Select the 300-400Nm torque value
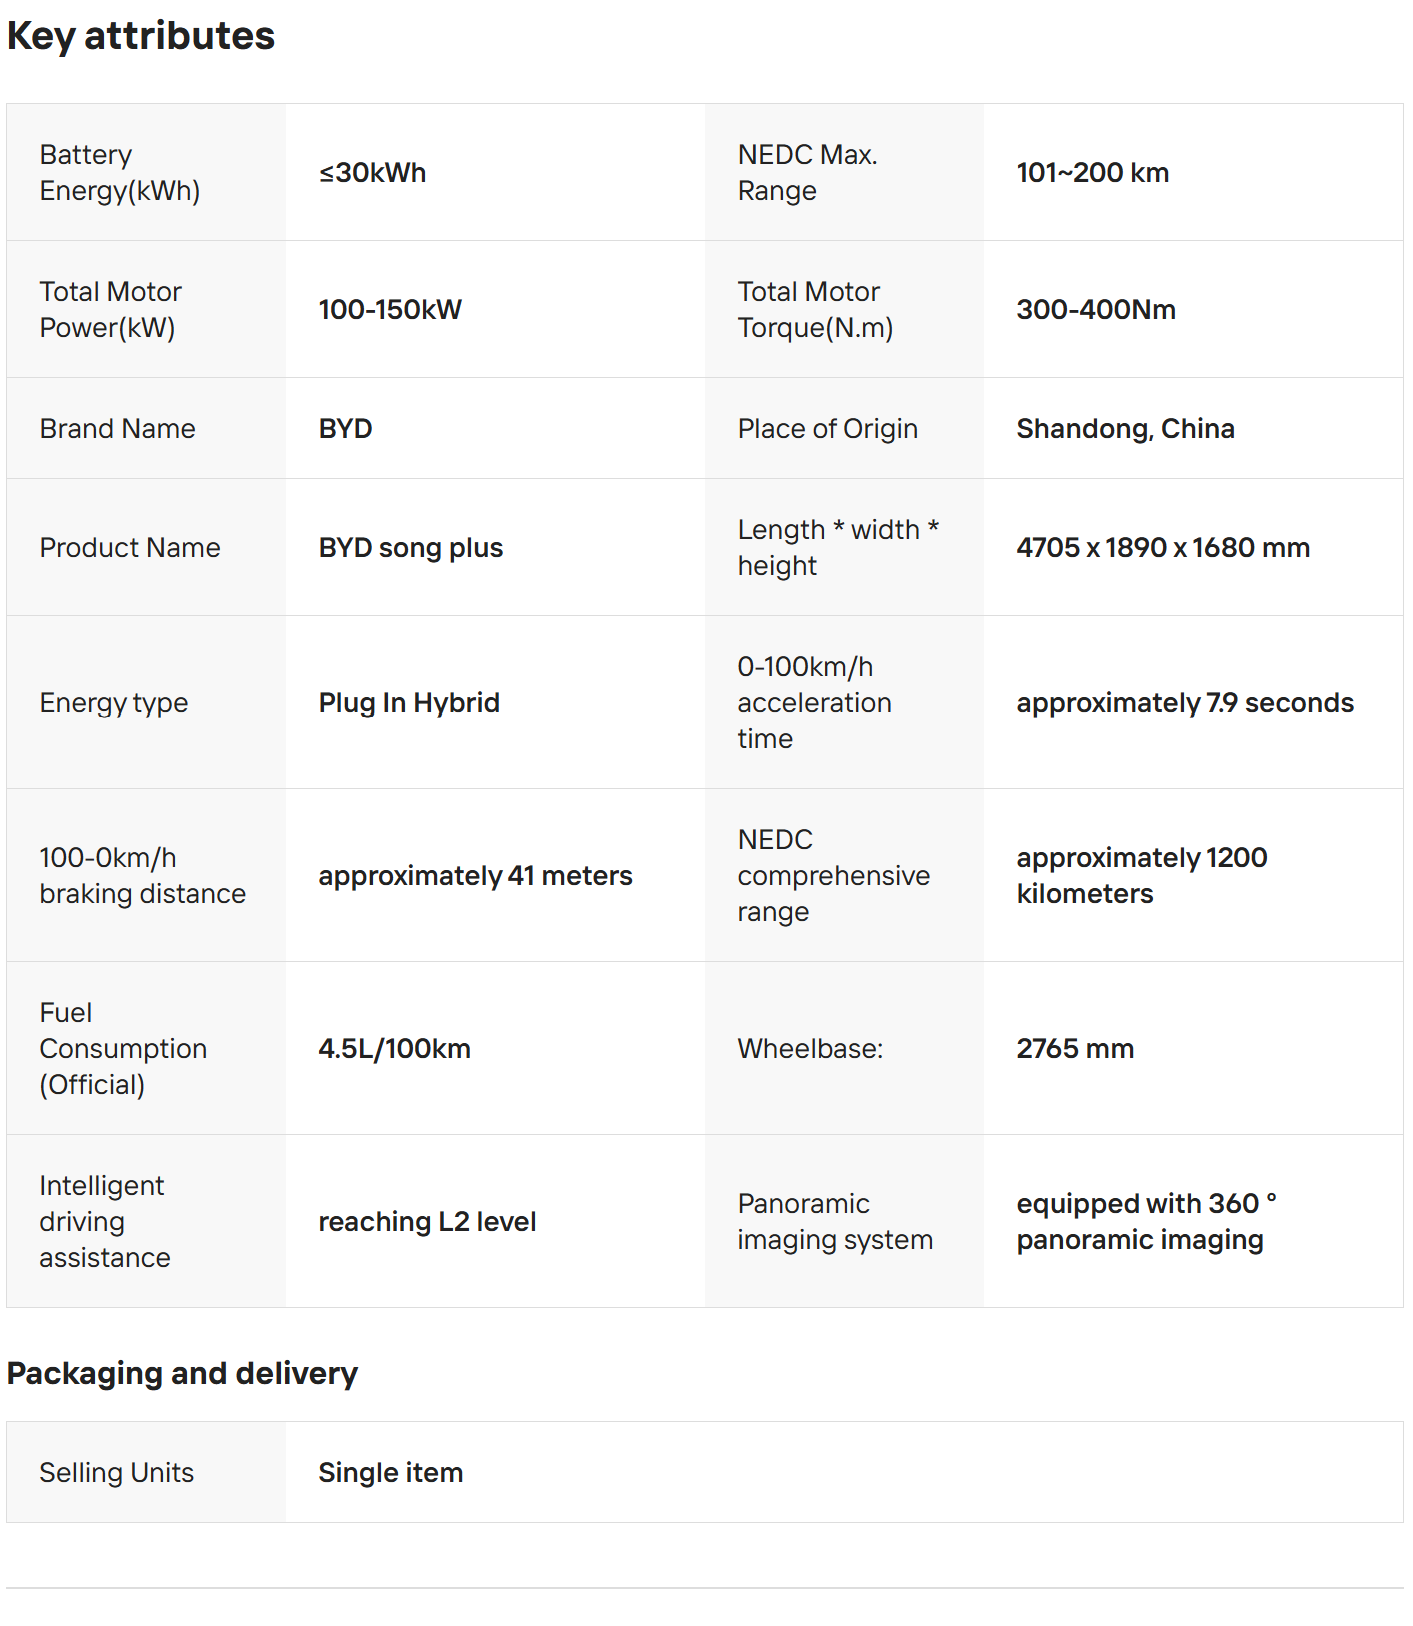 (x=1096, y=310)
